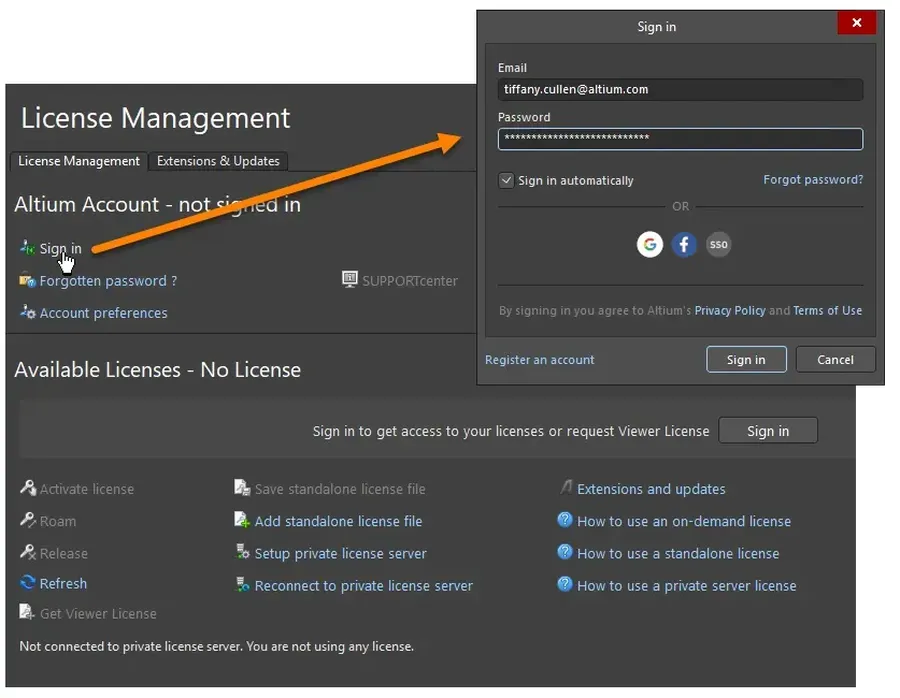Click the Password input field
Screen dimensions: 900x698
coord(680,139)
